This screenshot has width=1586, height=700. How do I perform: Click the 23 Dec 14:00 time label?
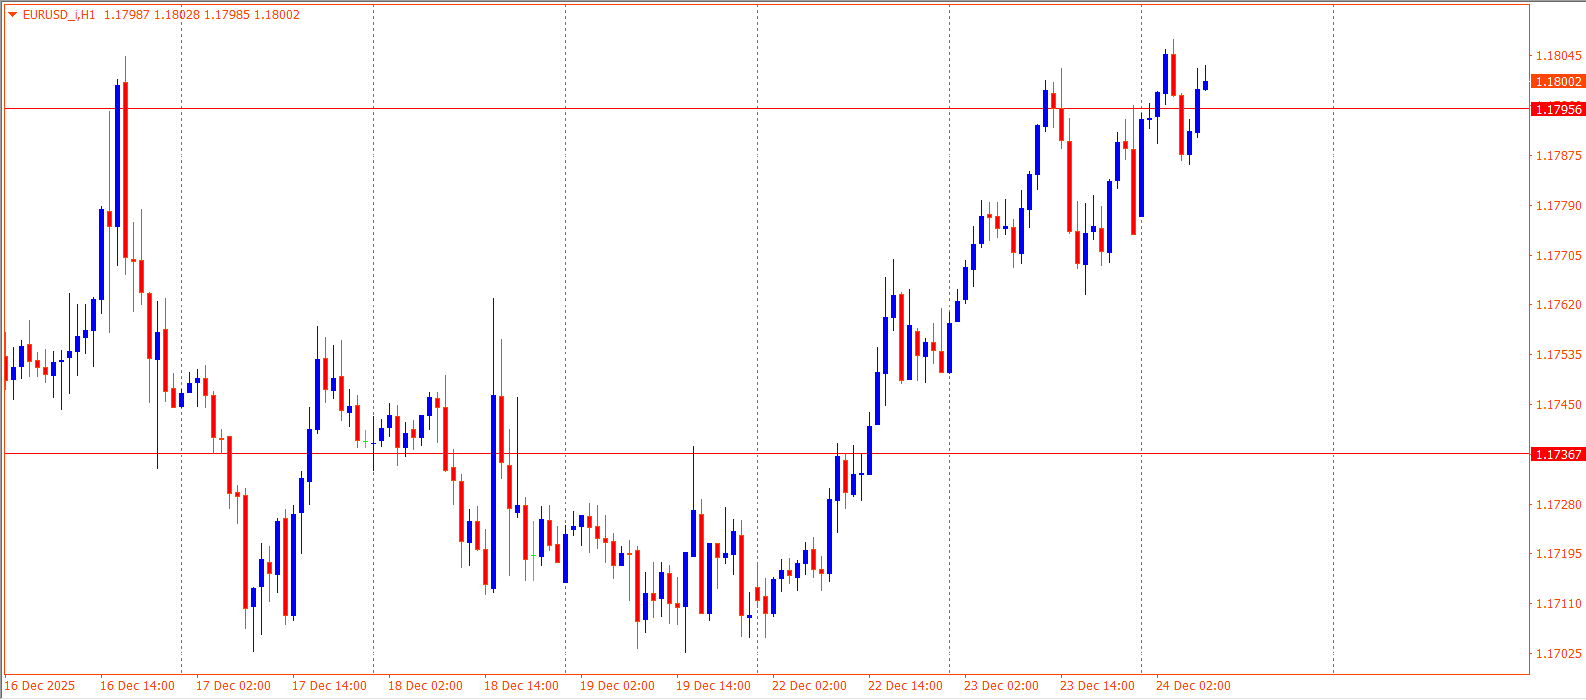[x=1097, y=686]
